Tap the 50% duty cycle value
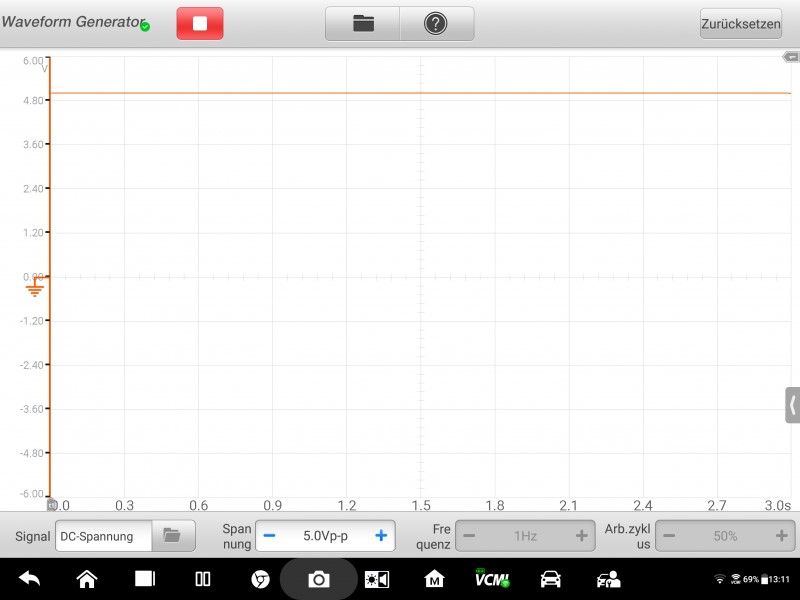800x600 pixels. click(x=725, y=536)
